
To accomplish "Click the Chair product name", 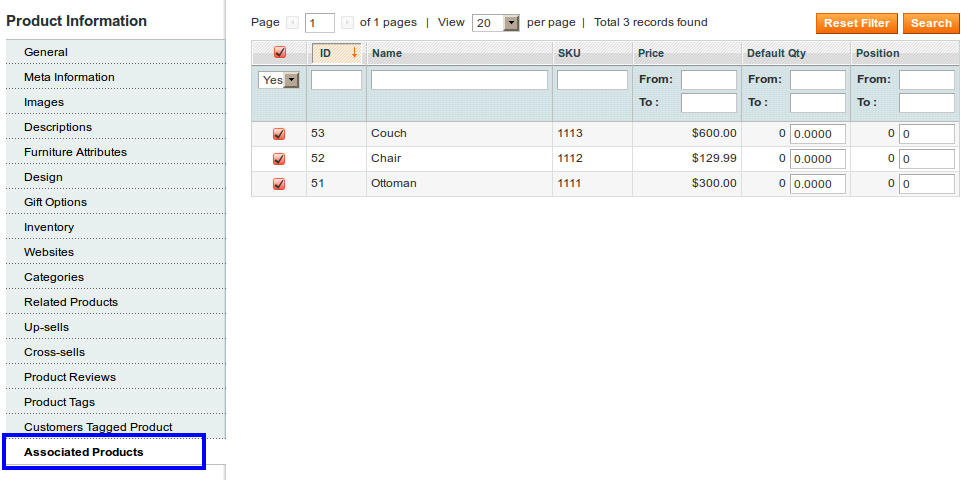I will 386,158.
